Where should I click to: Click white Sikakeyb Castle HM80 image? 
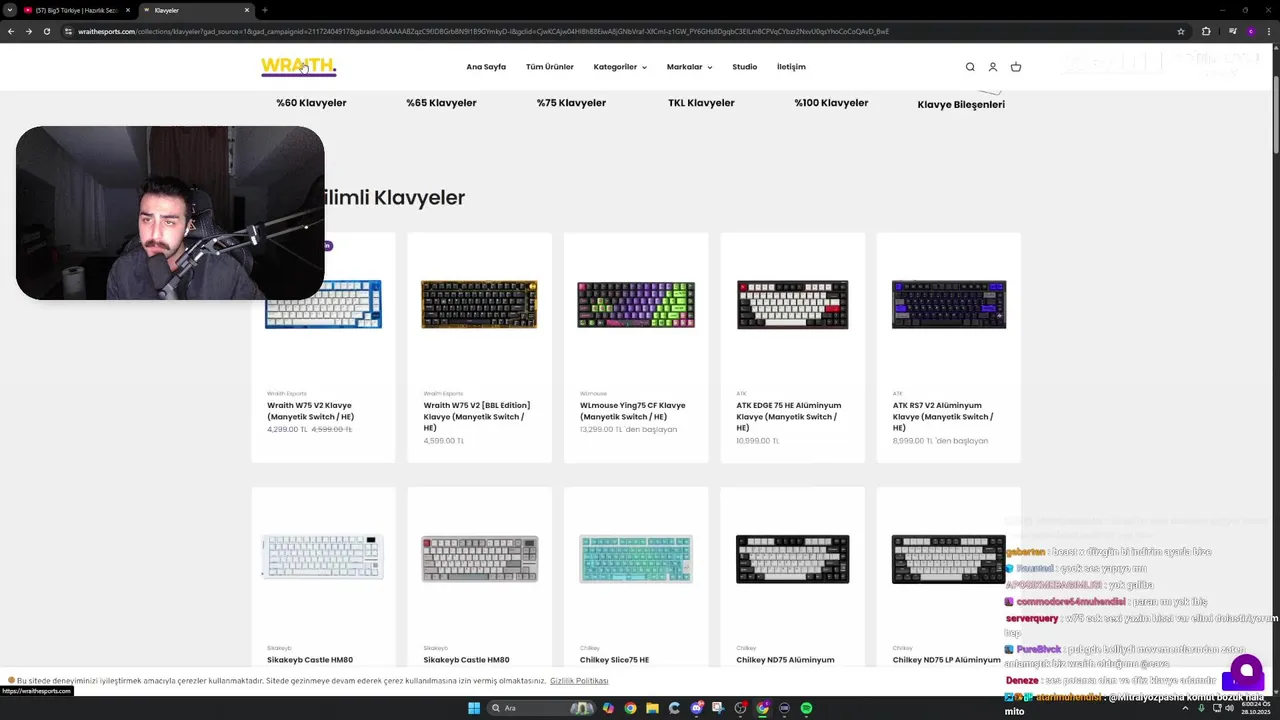[x=323, y=558]
